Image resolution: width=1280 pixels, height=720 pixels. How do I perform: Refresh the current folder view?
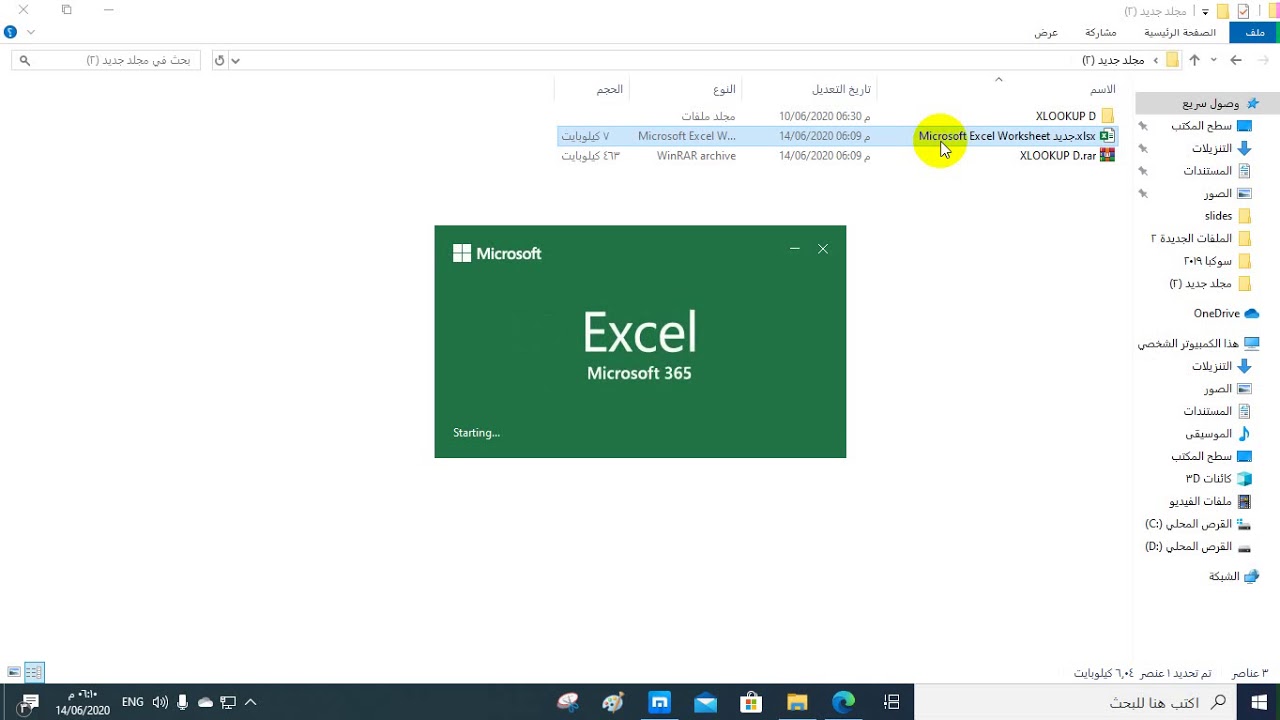220,61
